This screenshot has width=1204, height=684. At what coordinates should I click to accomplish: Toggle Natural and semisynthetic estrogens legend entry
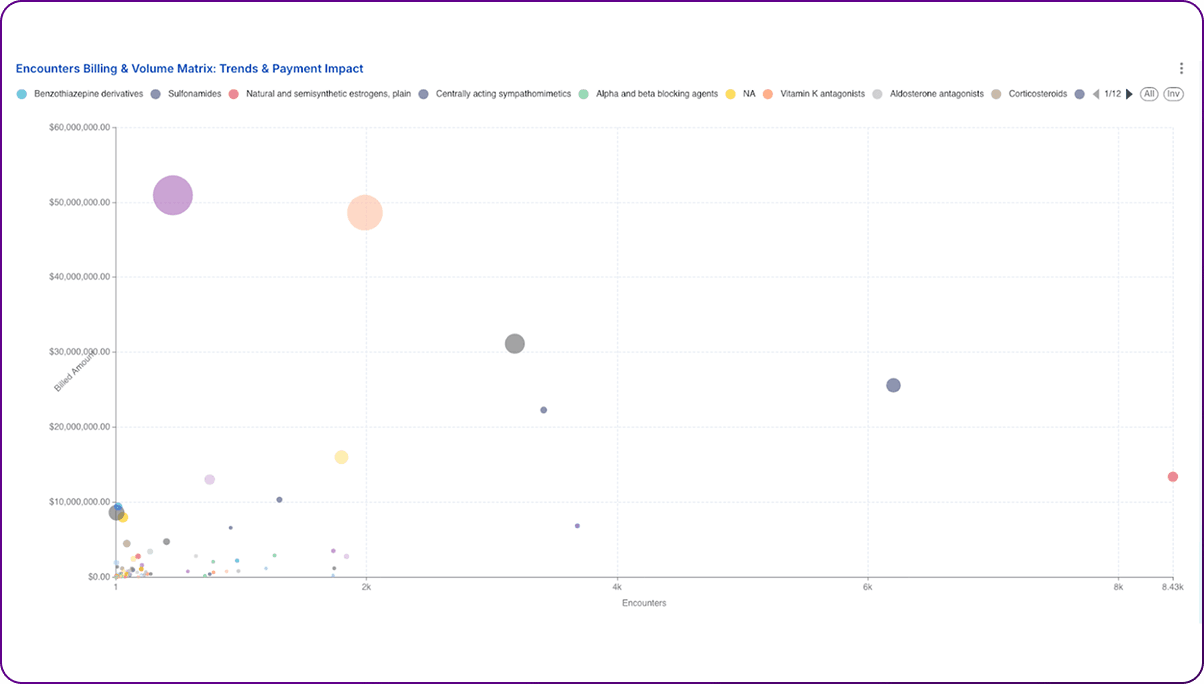pos(318,94)
